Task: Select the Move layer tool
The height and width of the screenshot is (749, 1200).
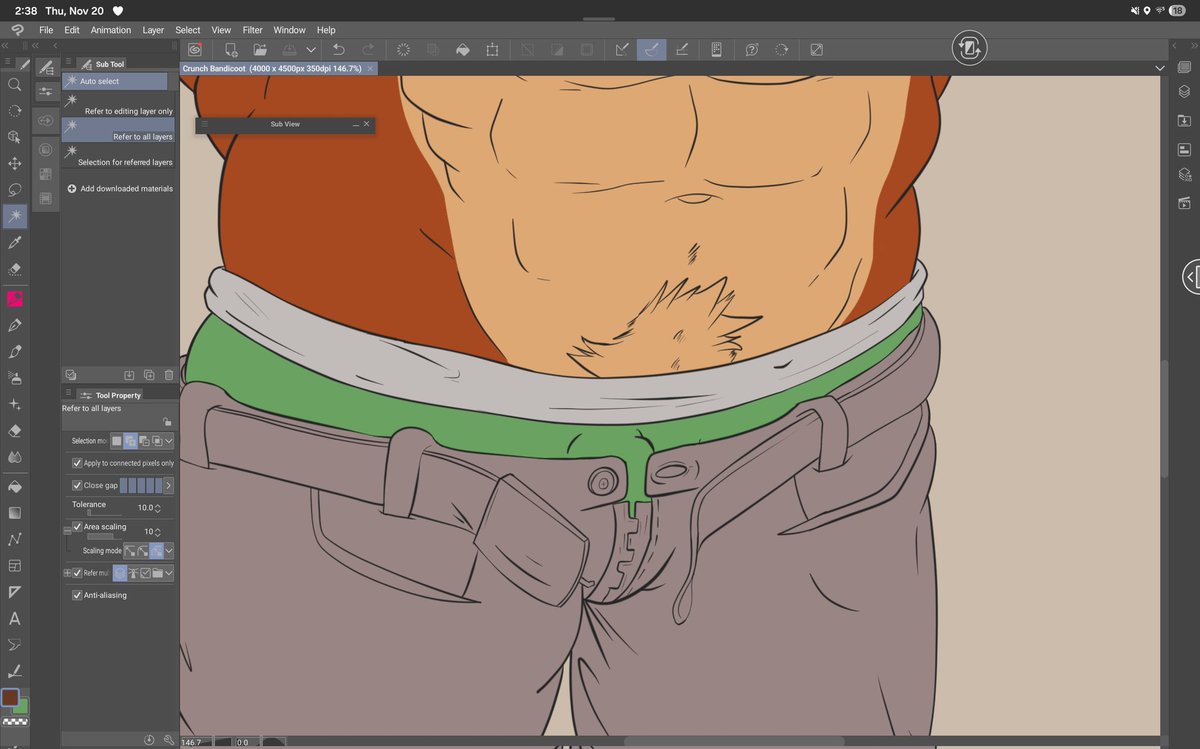Action: click(14, 163)
